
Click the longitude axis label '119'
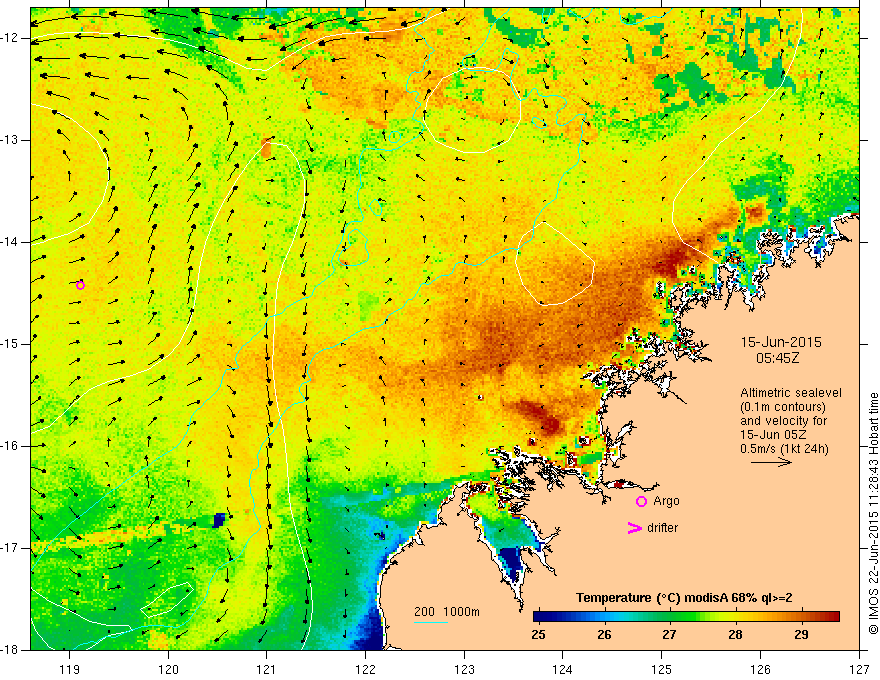click(x=69, y=669)
